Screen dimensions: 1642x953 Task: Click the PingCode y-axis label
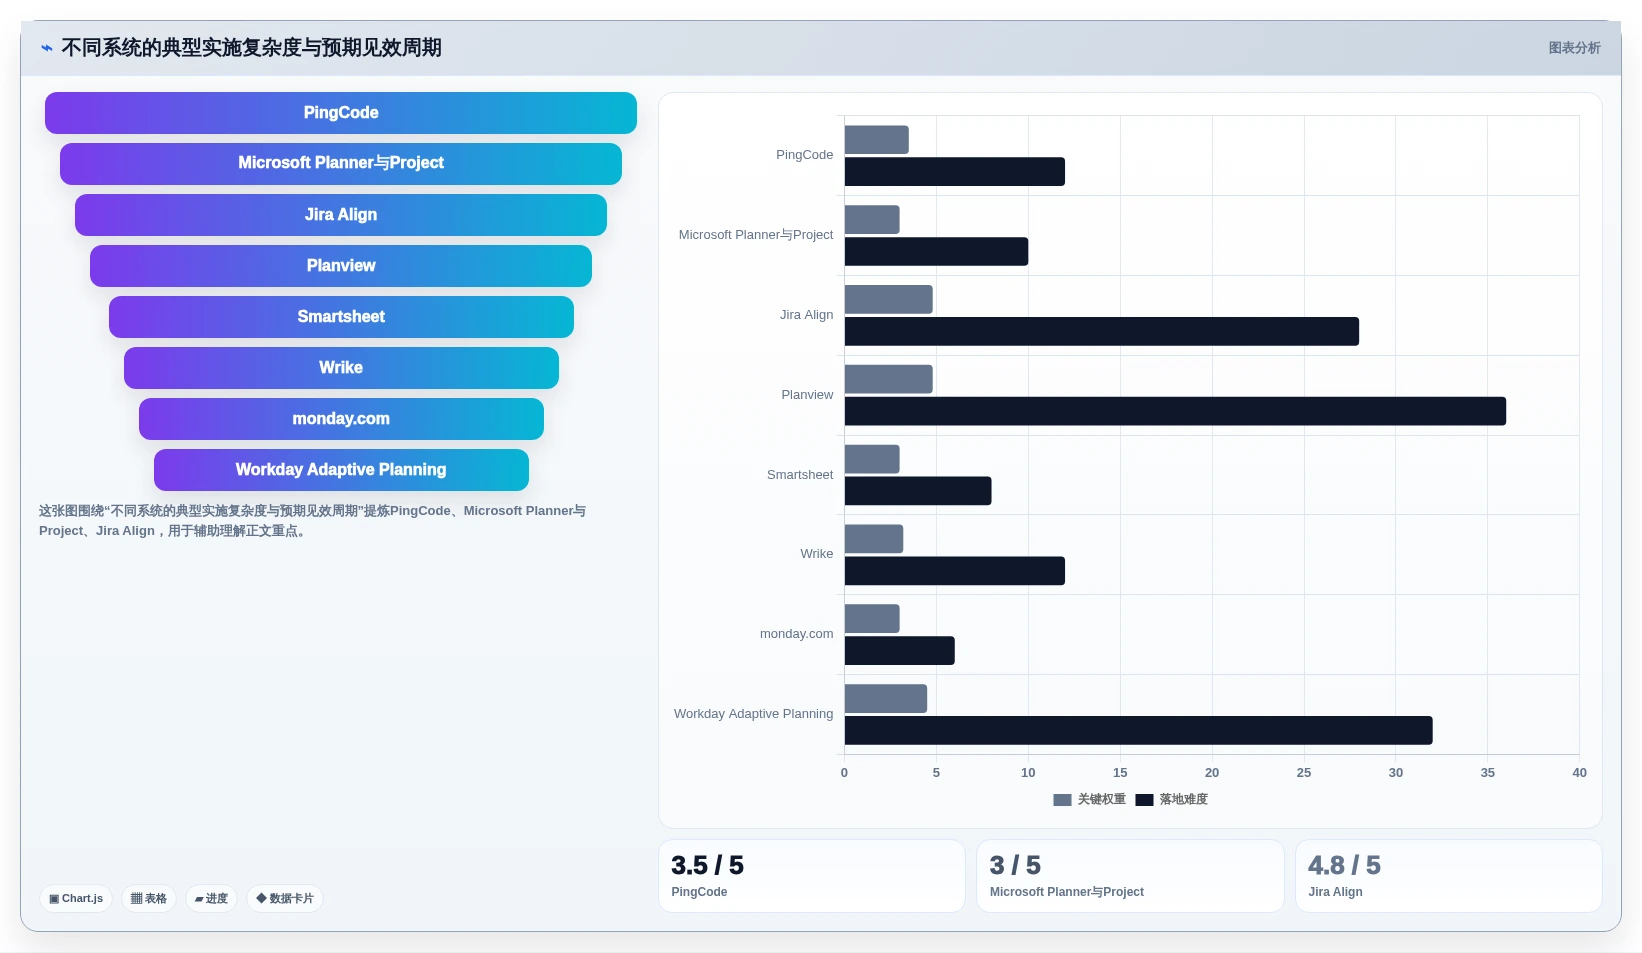pyautogui.click(x=805, y=155)
